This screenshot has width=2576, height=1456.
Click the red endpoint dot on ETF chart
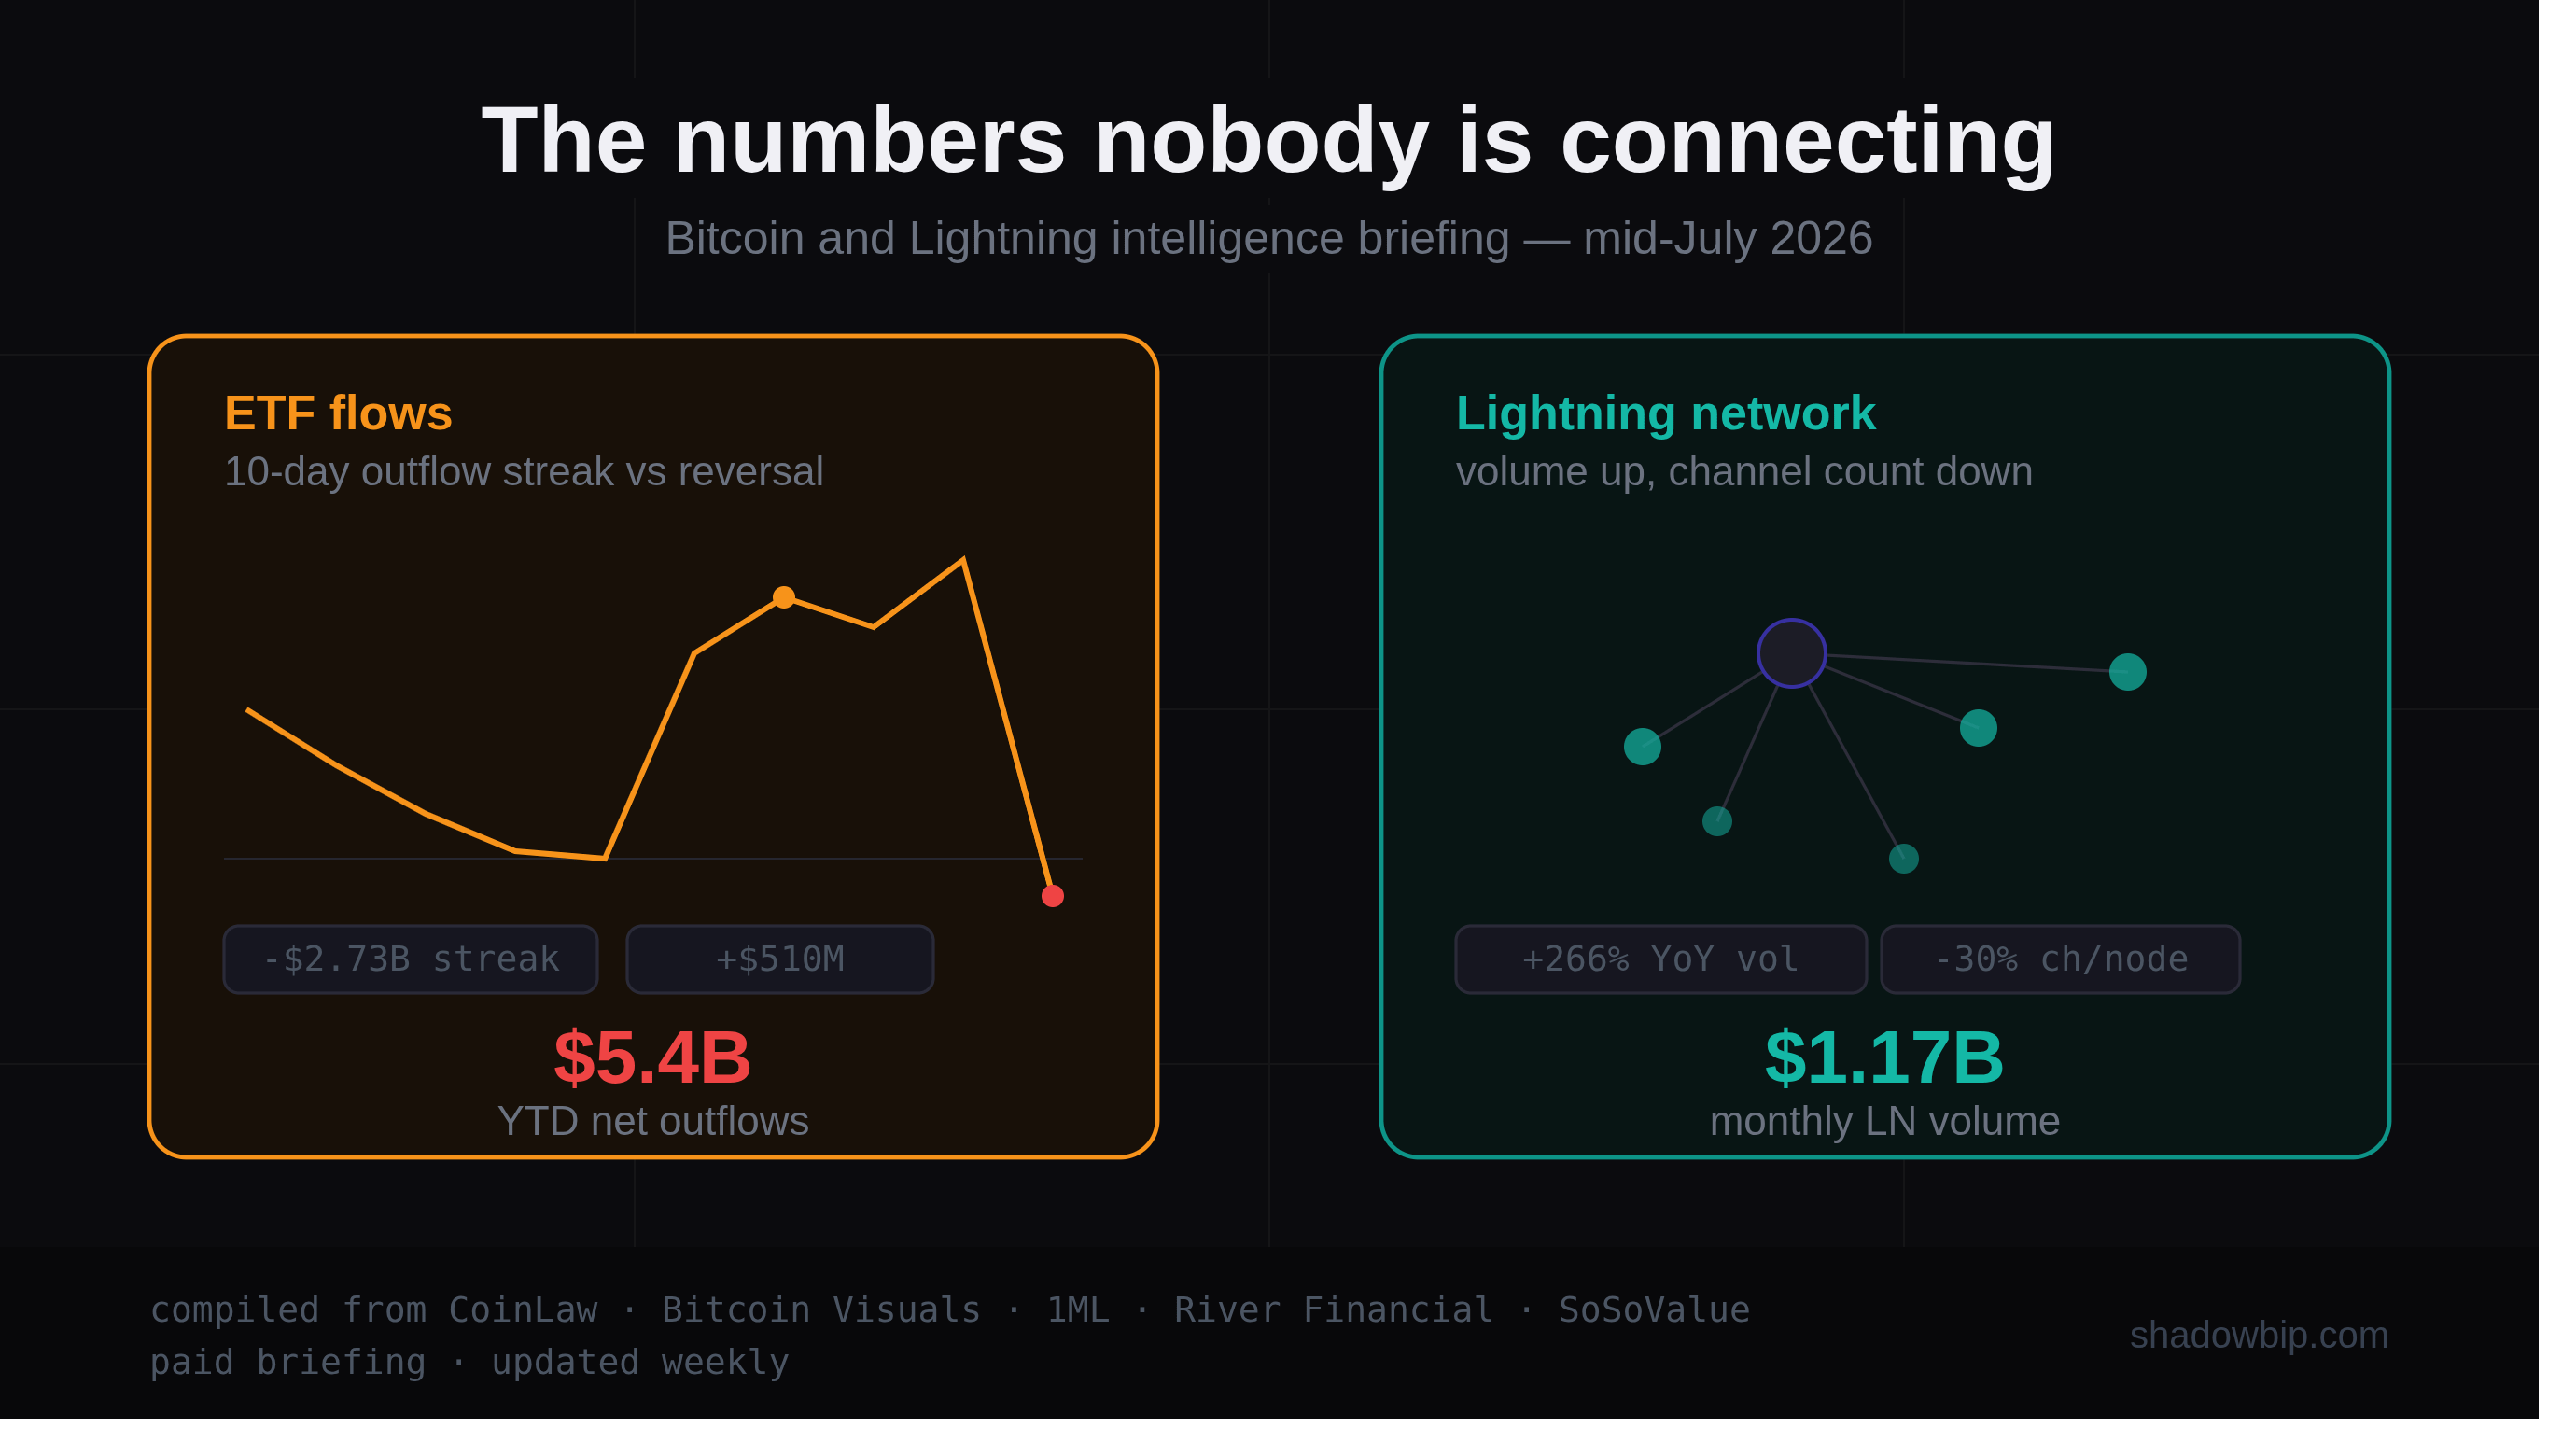tap(1052, 896)
